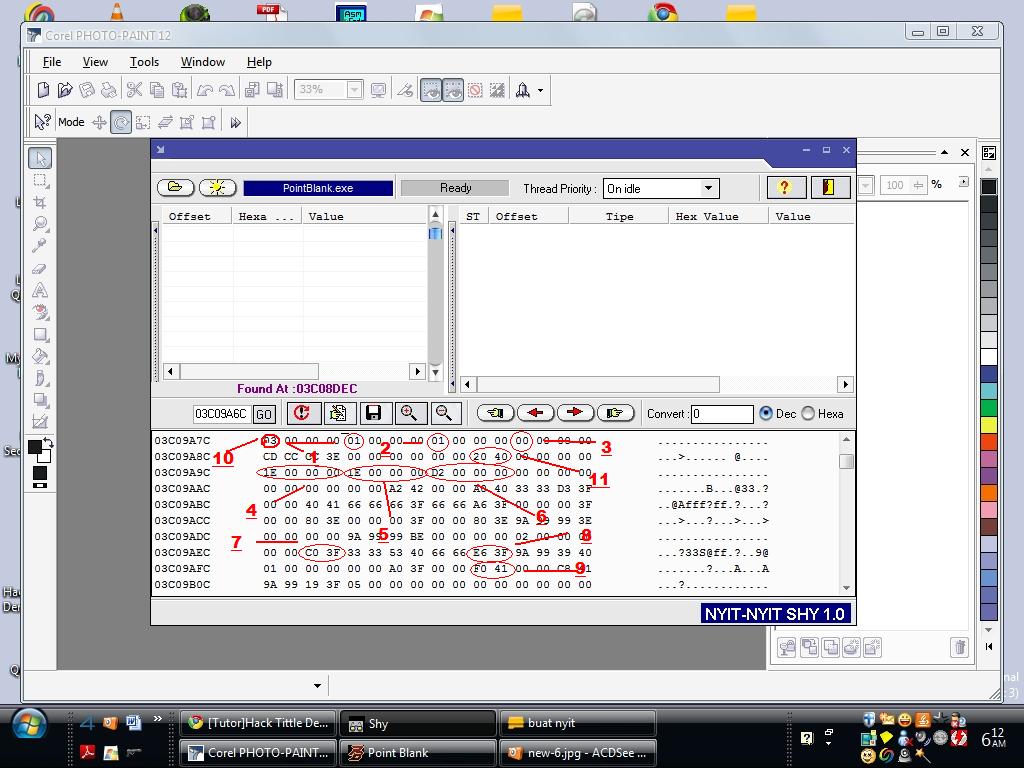Click the hex dump vertical scrollbar down arrow
The height and width of the screenshot is (768, 1024).
(846, 587)
